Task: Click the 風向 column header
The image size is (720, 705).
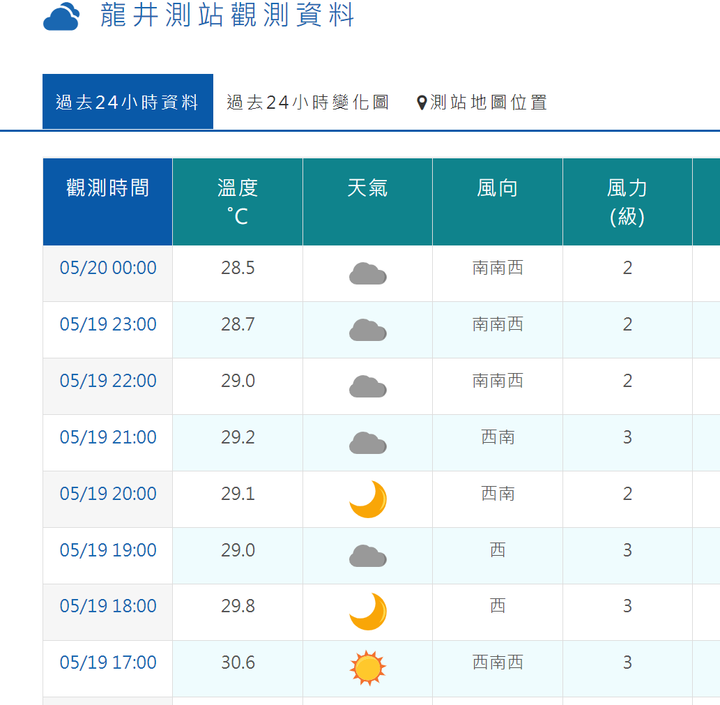Action: [x=497, y=202]
